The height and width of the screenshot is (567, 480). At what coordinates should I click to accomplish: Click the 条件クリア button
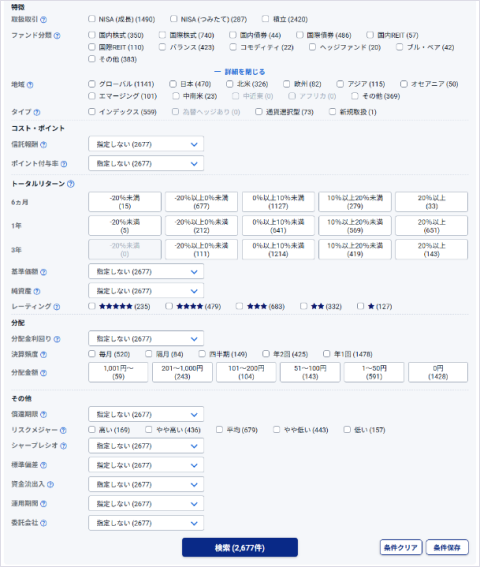(x=401, y=547)
